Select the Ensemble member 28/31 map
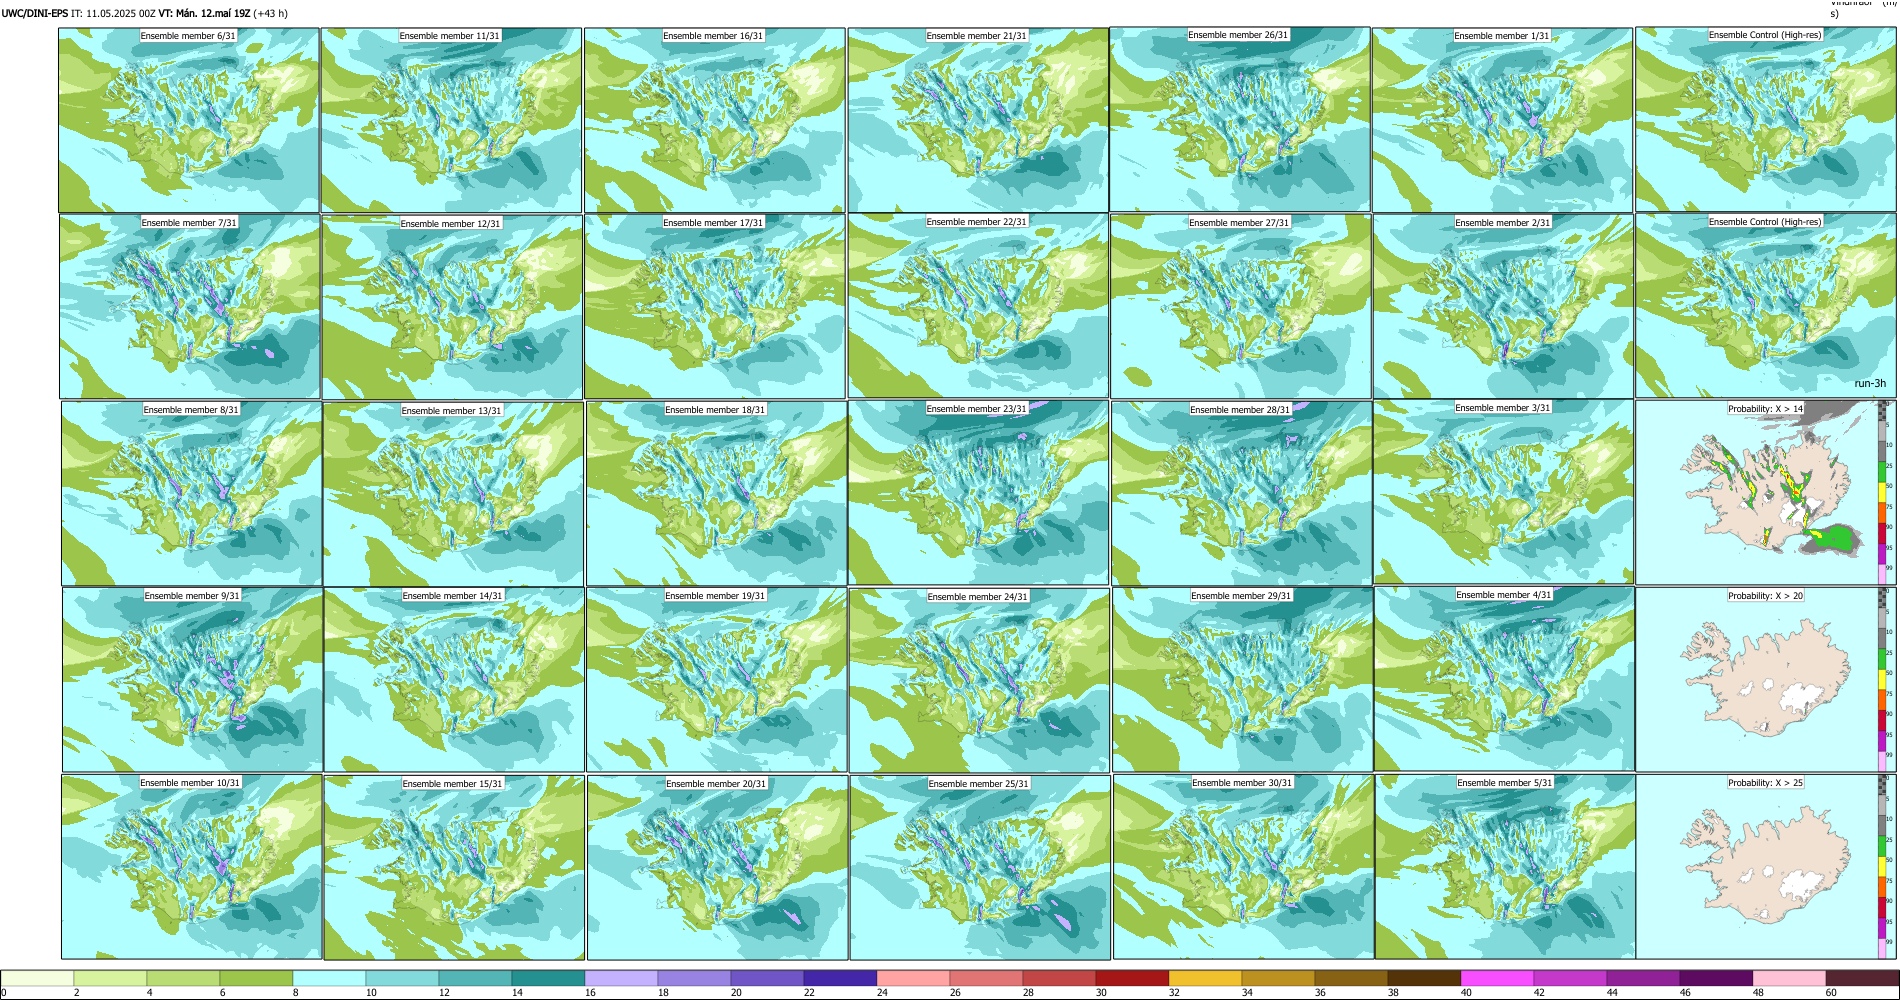Screen dimensions: 1900x1000 coord(1242,494)
